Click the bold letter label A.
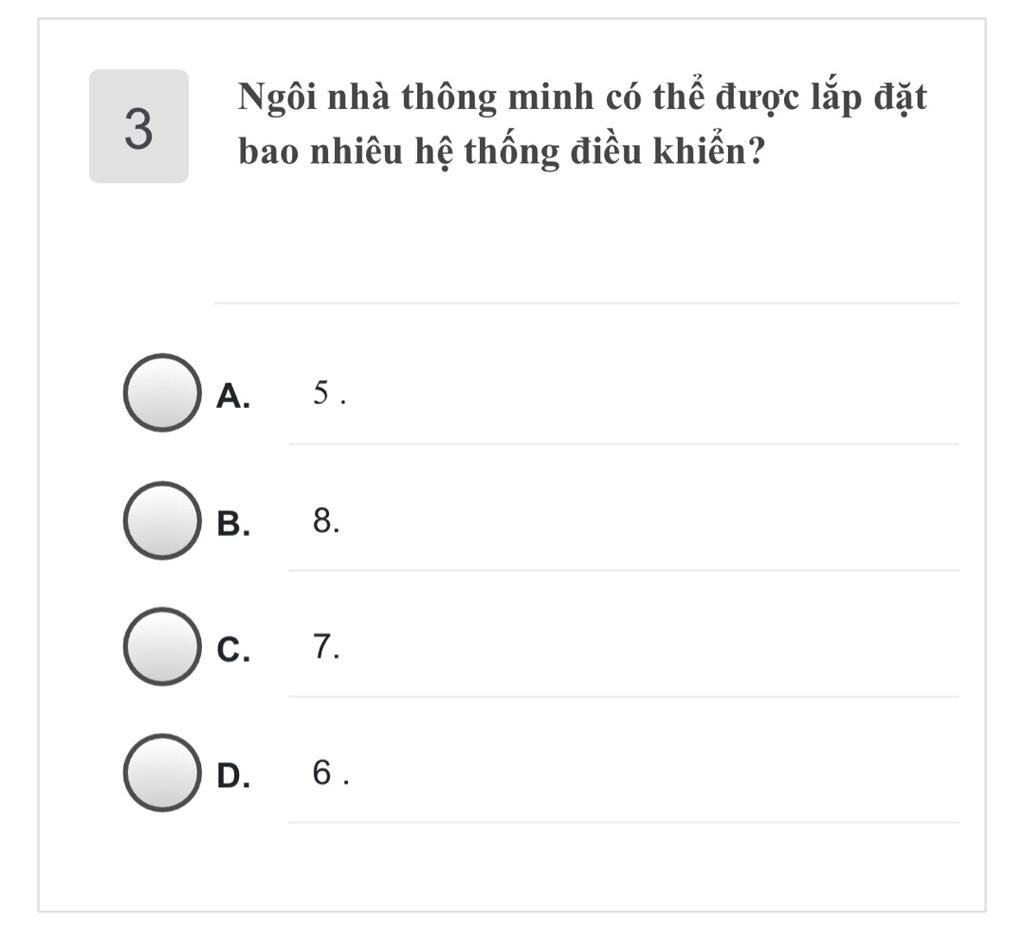This screenshot has height=940, width=1024. click(233, 396)
